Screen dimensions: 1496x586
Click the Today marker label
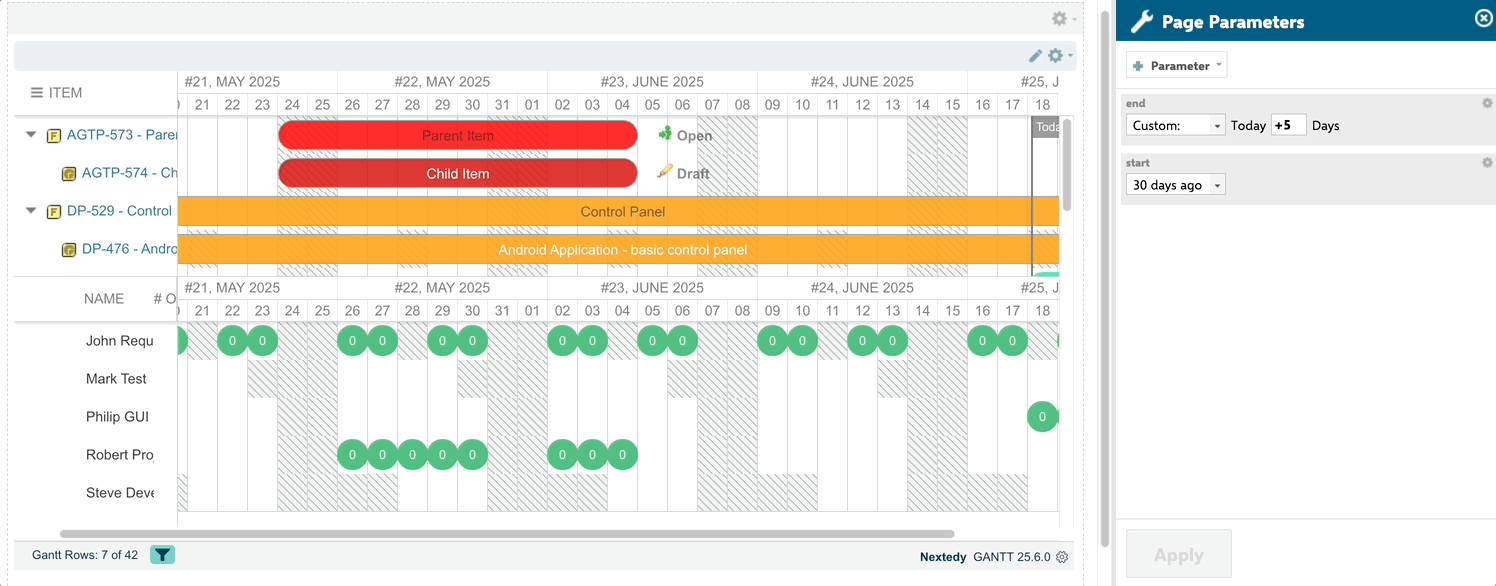pyautogui.click(x=1045, y=128)
